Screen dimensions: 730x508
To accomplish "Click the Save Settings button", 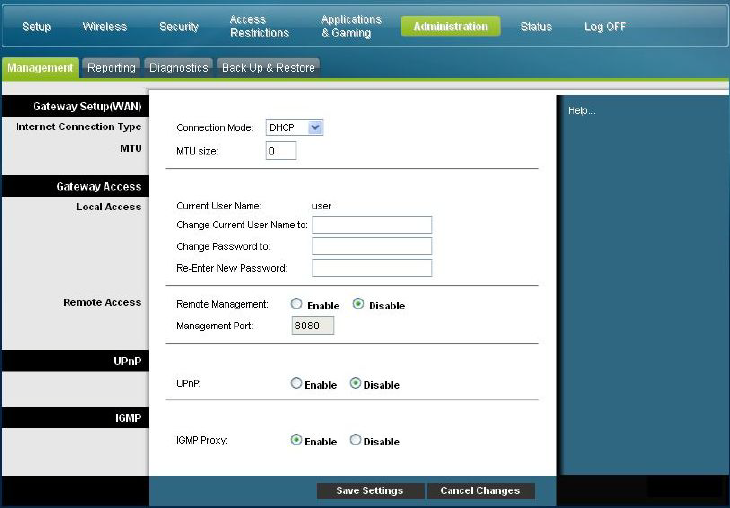I will (370, 491).
